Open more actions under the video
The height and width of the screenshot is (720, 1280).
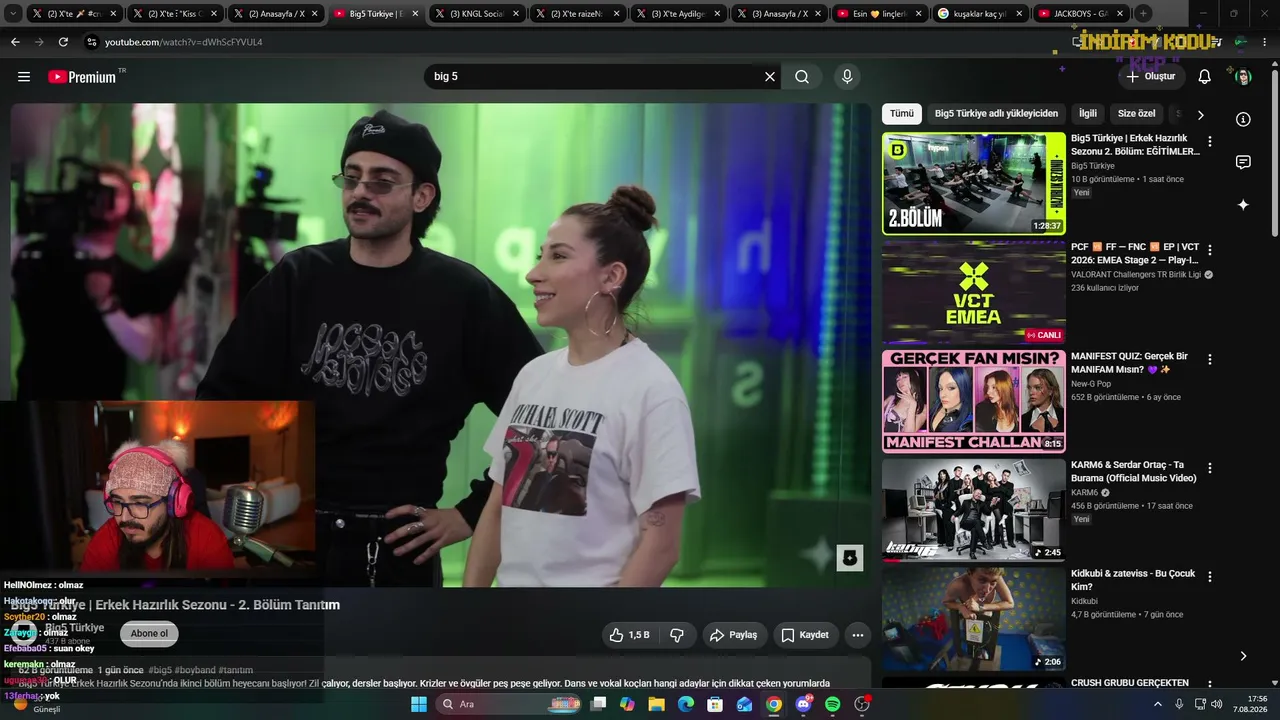click(857, 635)
